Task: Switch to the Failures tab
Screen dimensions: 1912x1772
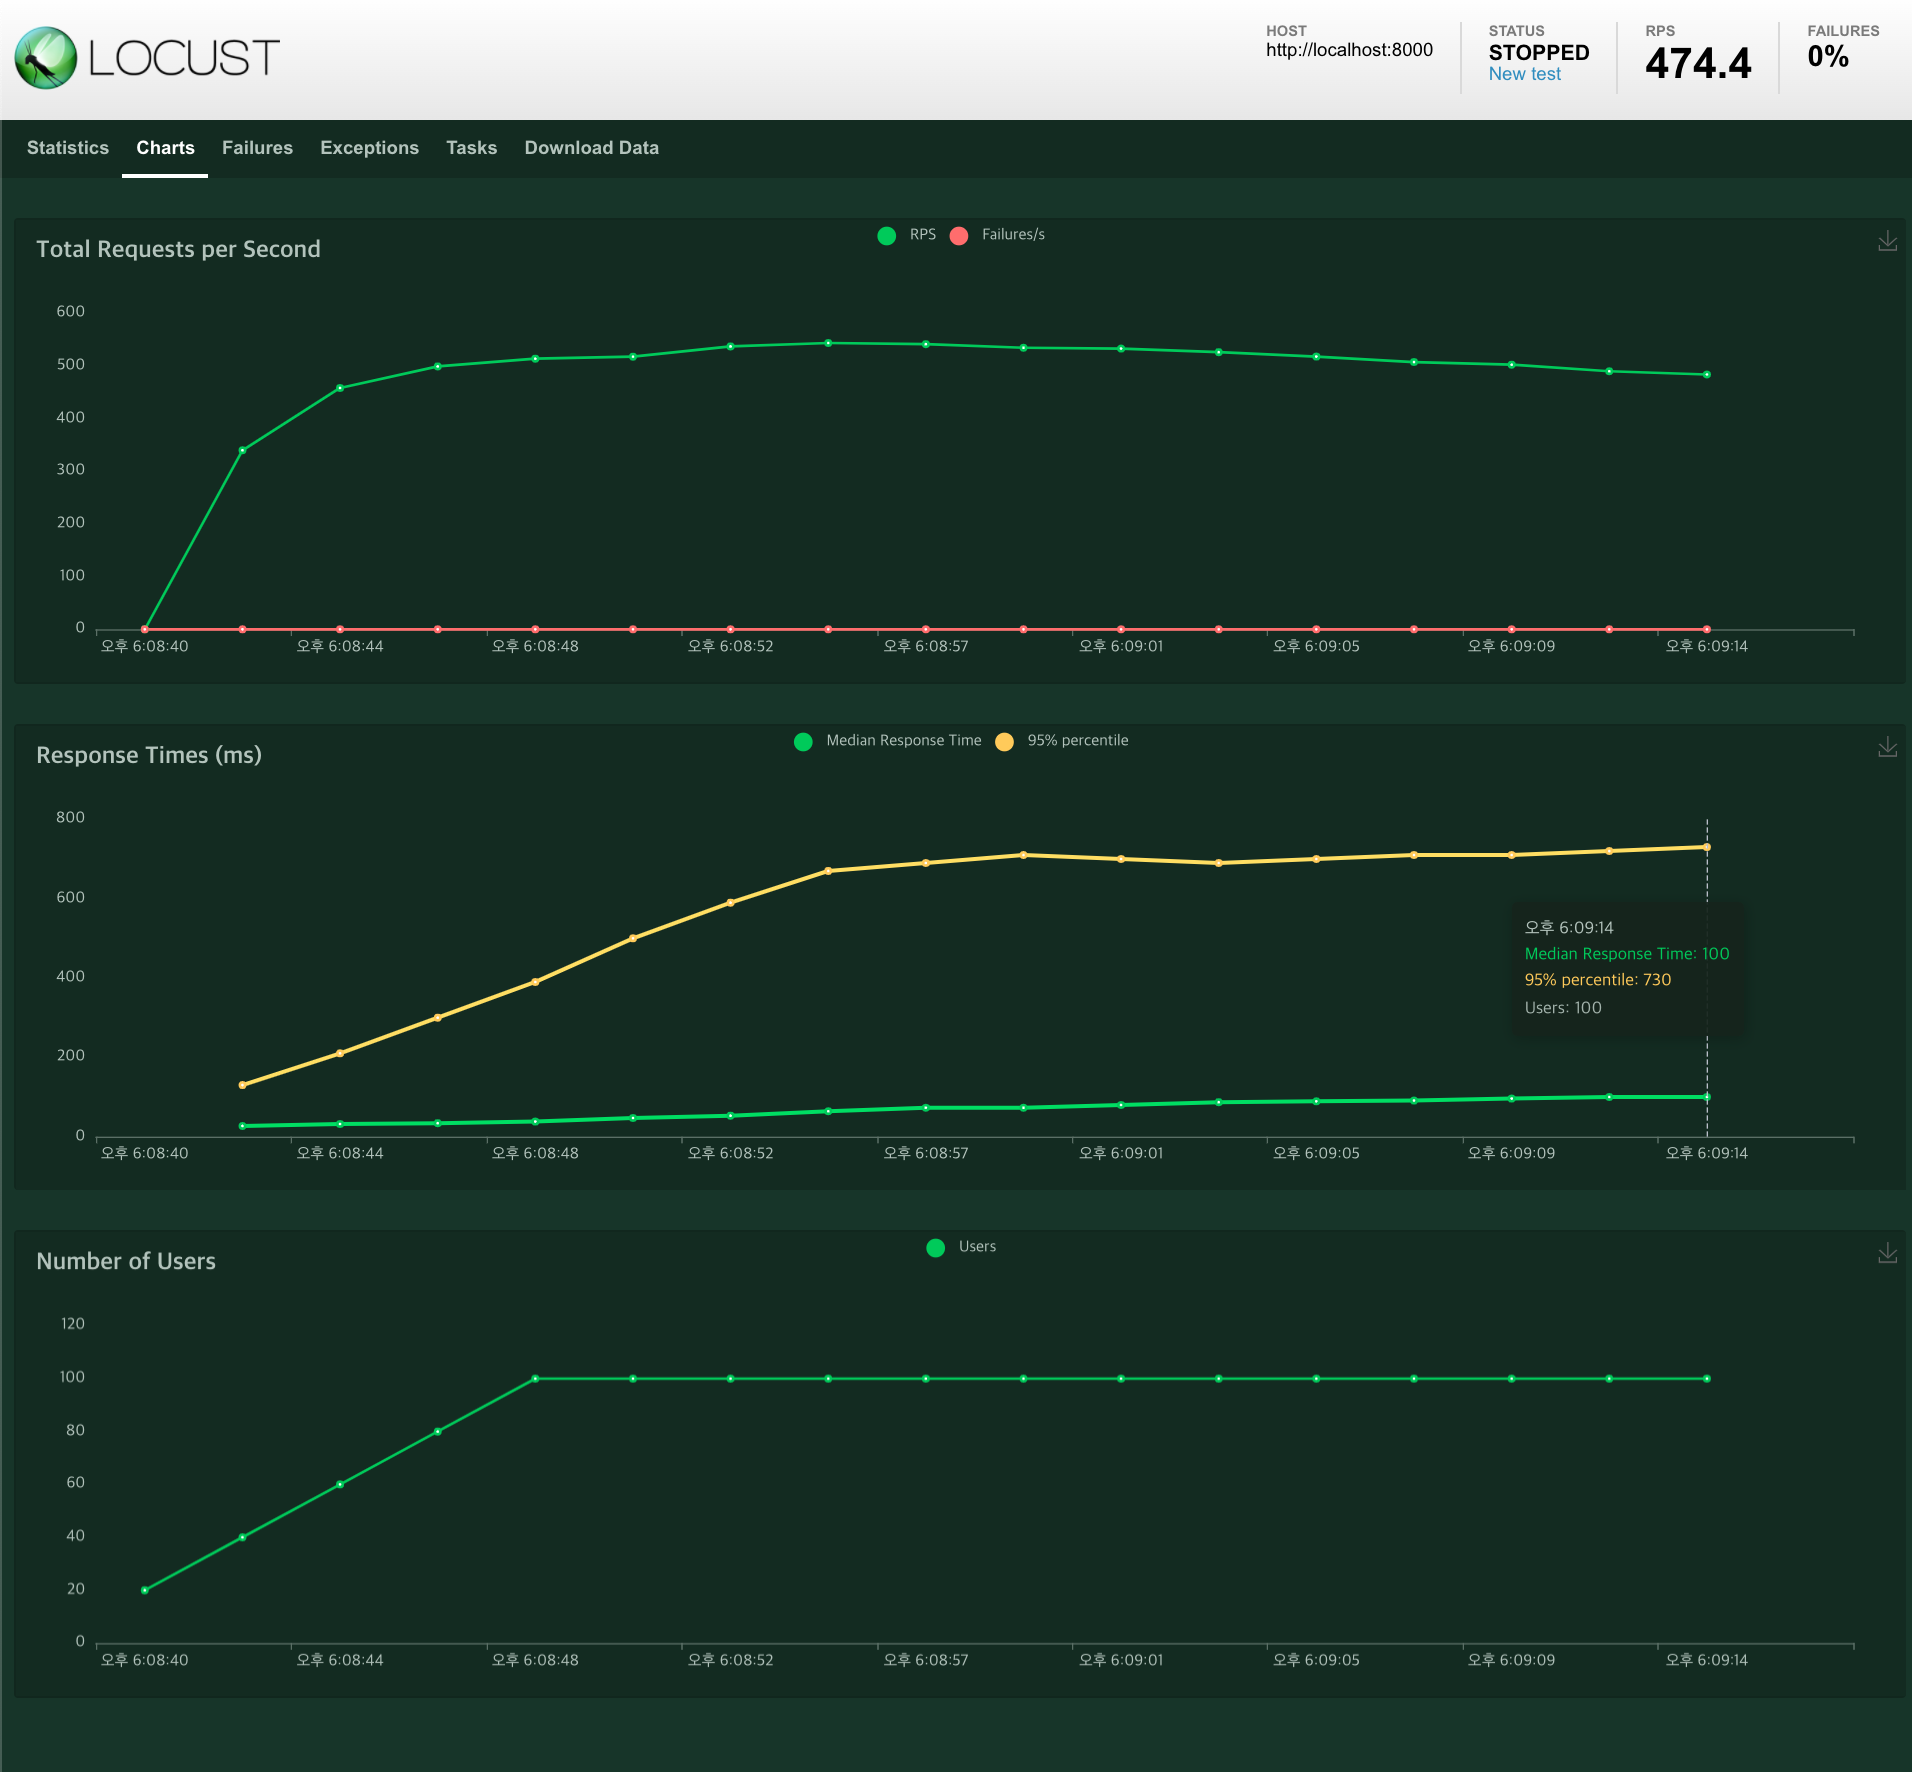Action: coord(257,148)
